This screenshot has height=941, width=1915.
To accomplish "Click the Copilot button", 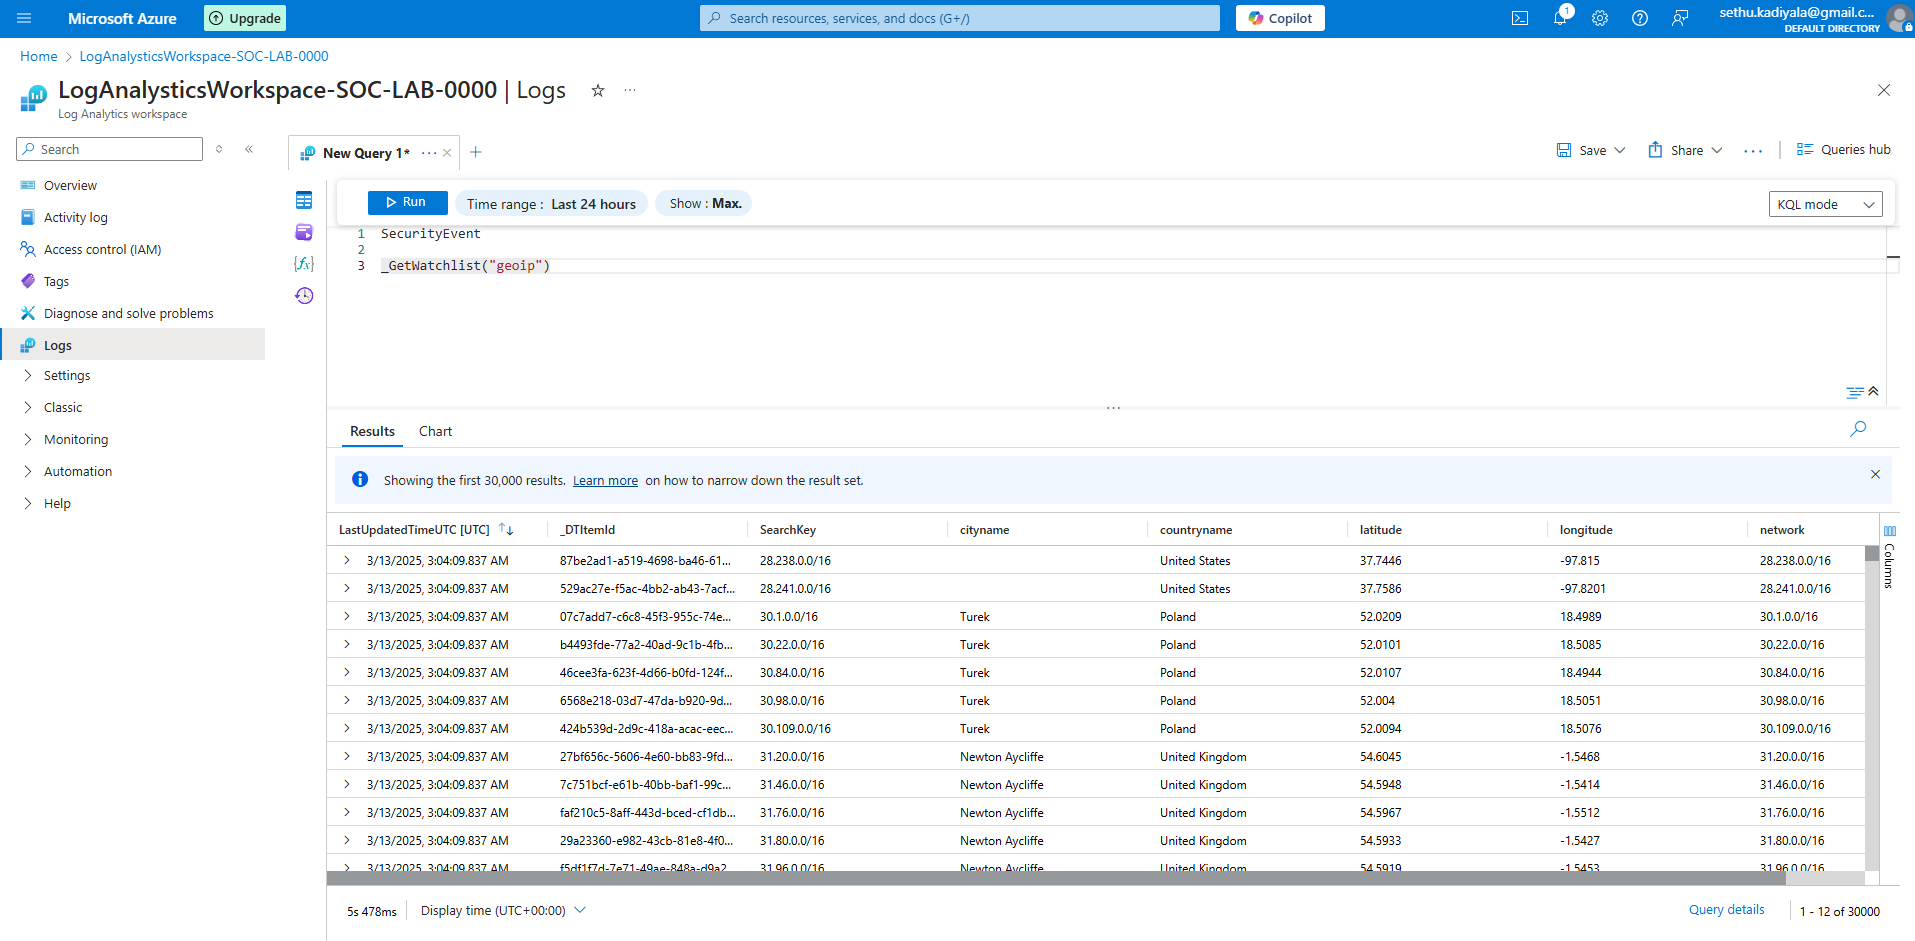I will [x=1280, y=18].
